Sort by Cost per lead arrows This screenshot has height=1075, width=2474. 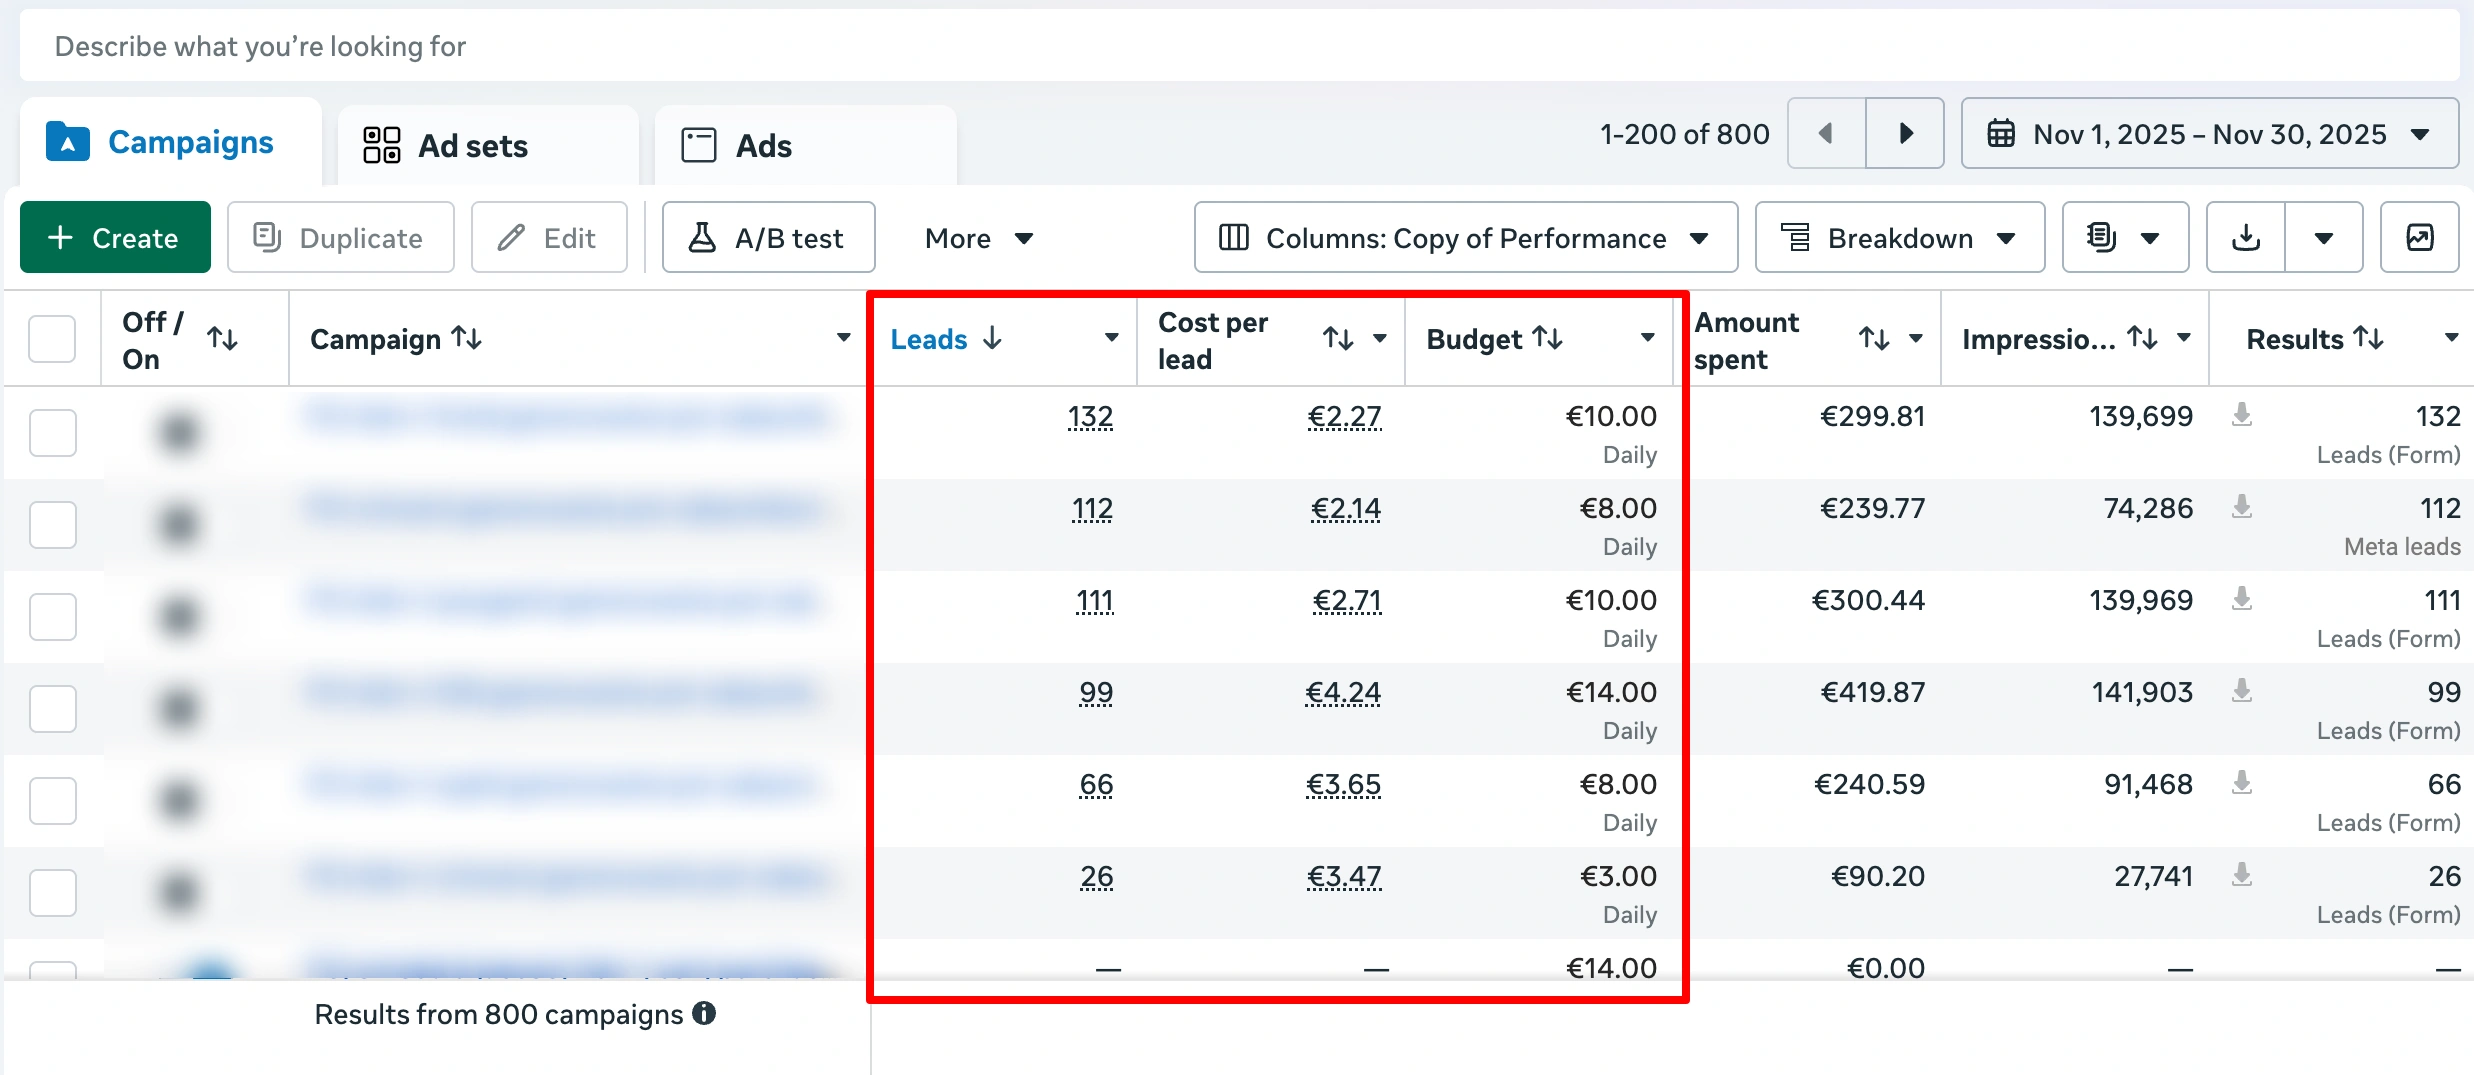point(1338,339)
